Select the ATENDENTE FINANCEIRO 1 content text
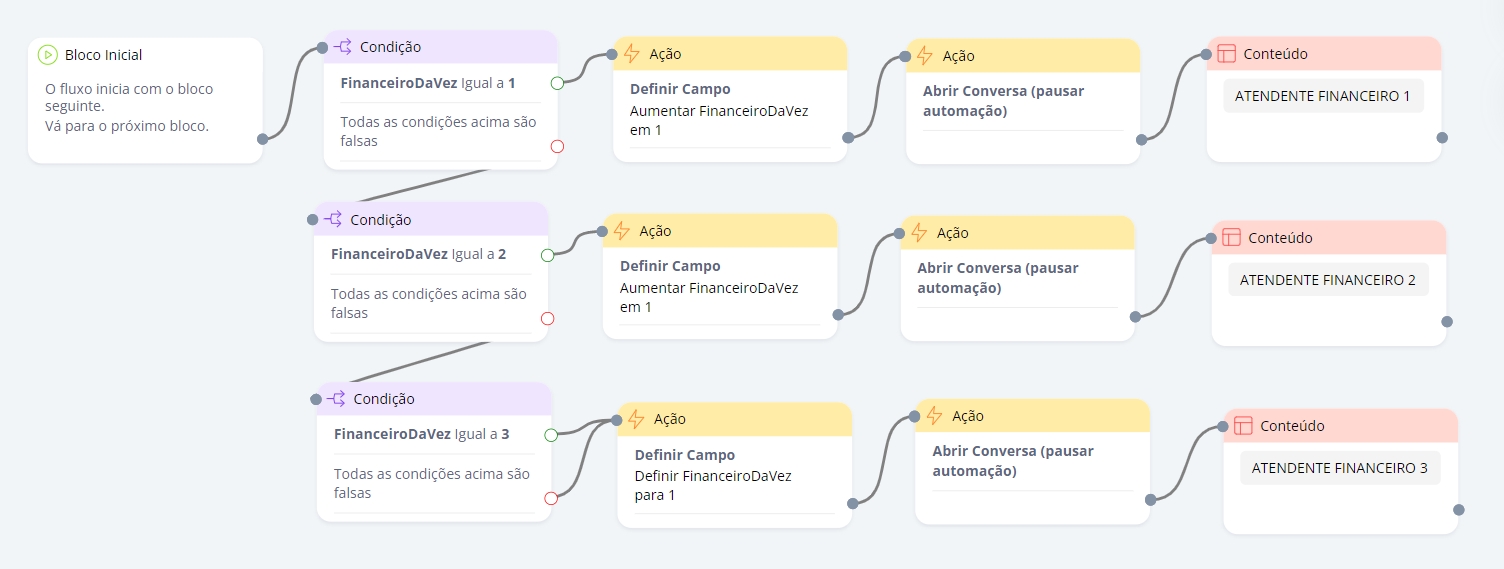Image resolution: width=1504 pixels, height=569 pixels. click(1322, 96)
